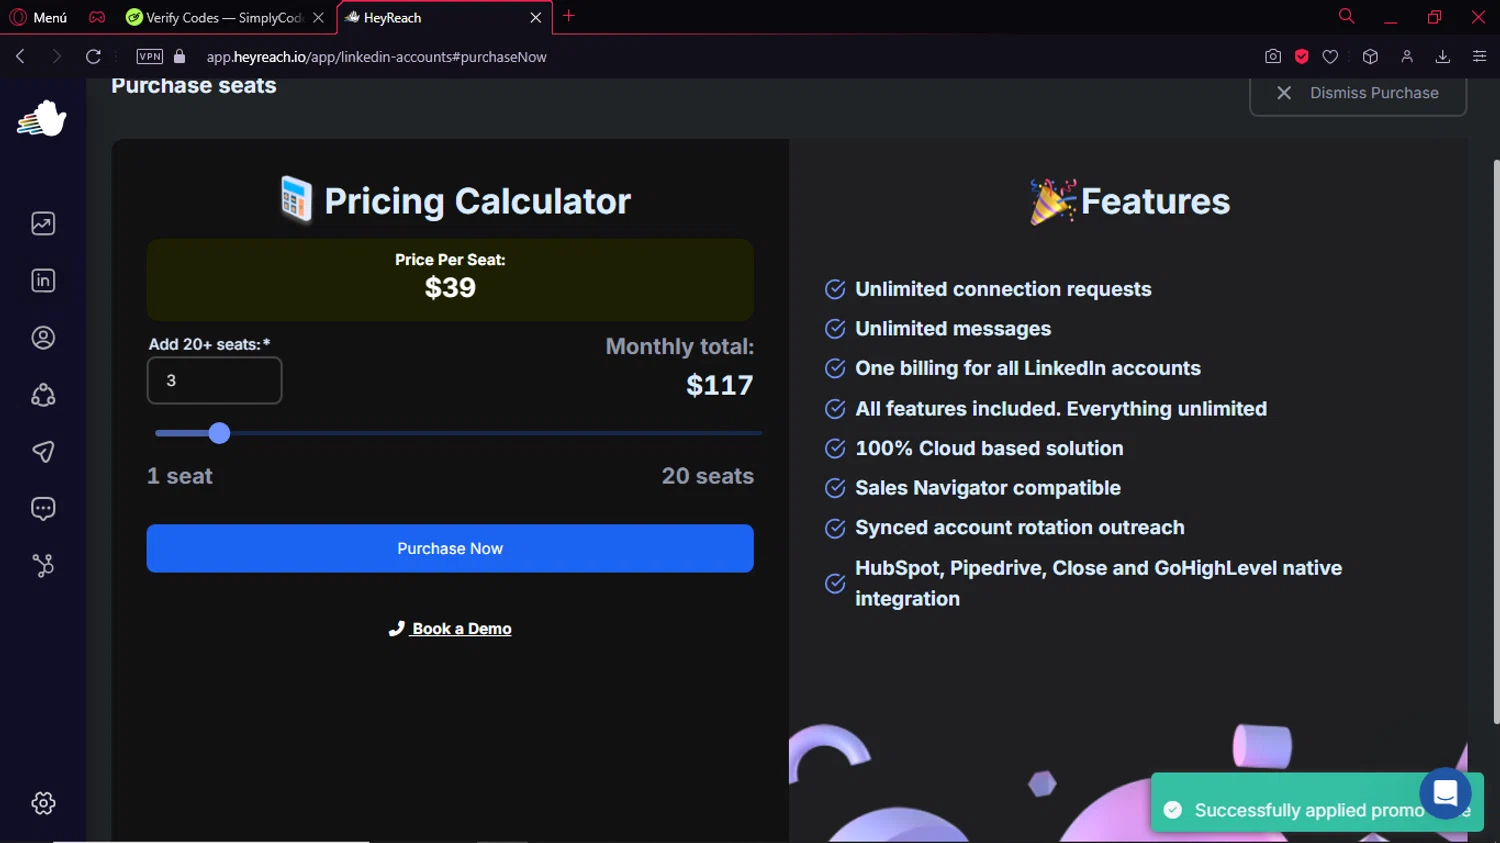Click the browser back arrow
The image size is (1500, 843).
coord(20,57)
